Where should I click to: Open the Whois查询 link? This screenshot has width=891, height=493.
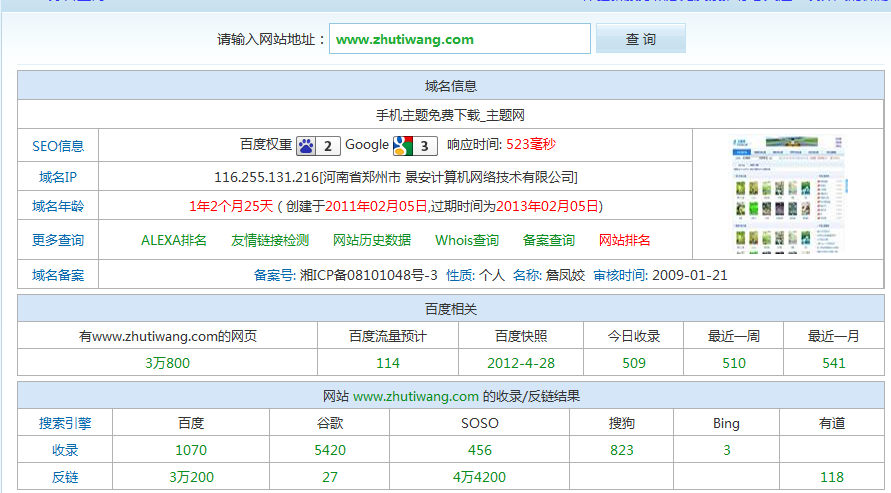click(x=467, y=240)
